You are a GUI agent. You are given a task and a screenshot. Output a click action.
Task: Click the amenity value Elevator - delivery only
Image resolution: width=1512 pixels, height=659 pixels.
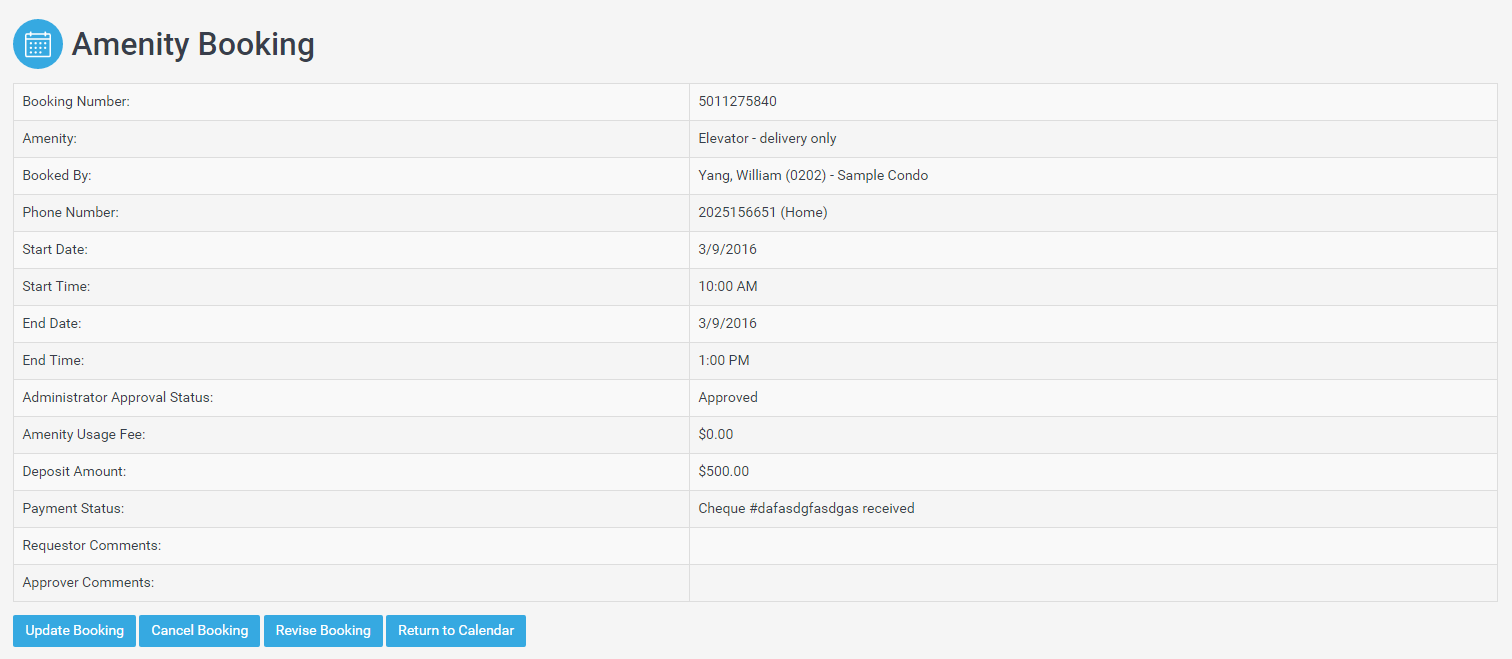click(767, 138)
